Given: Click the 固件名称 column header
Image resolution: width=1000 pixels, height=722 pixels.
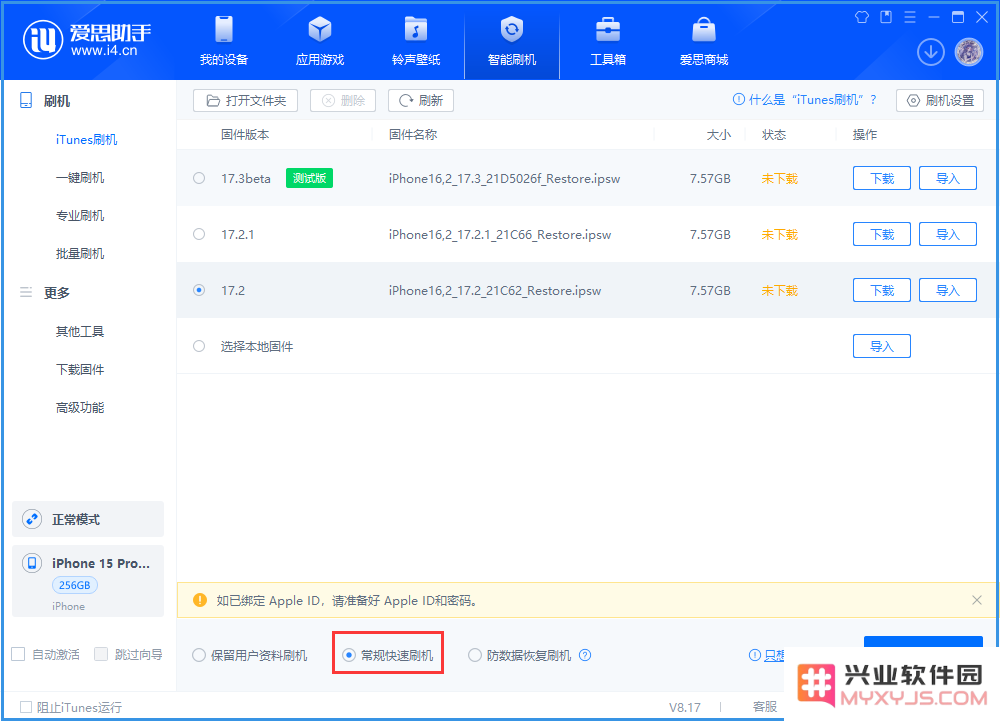Looking at the screenshot, I should (413, 135).
